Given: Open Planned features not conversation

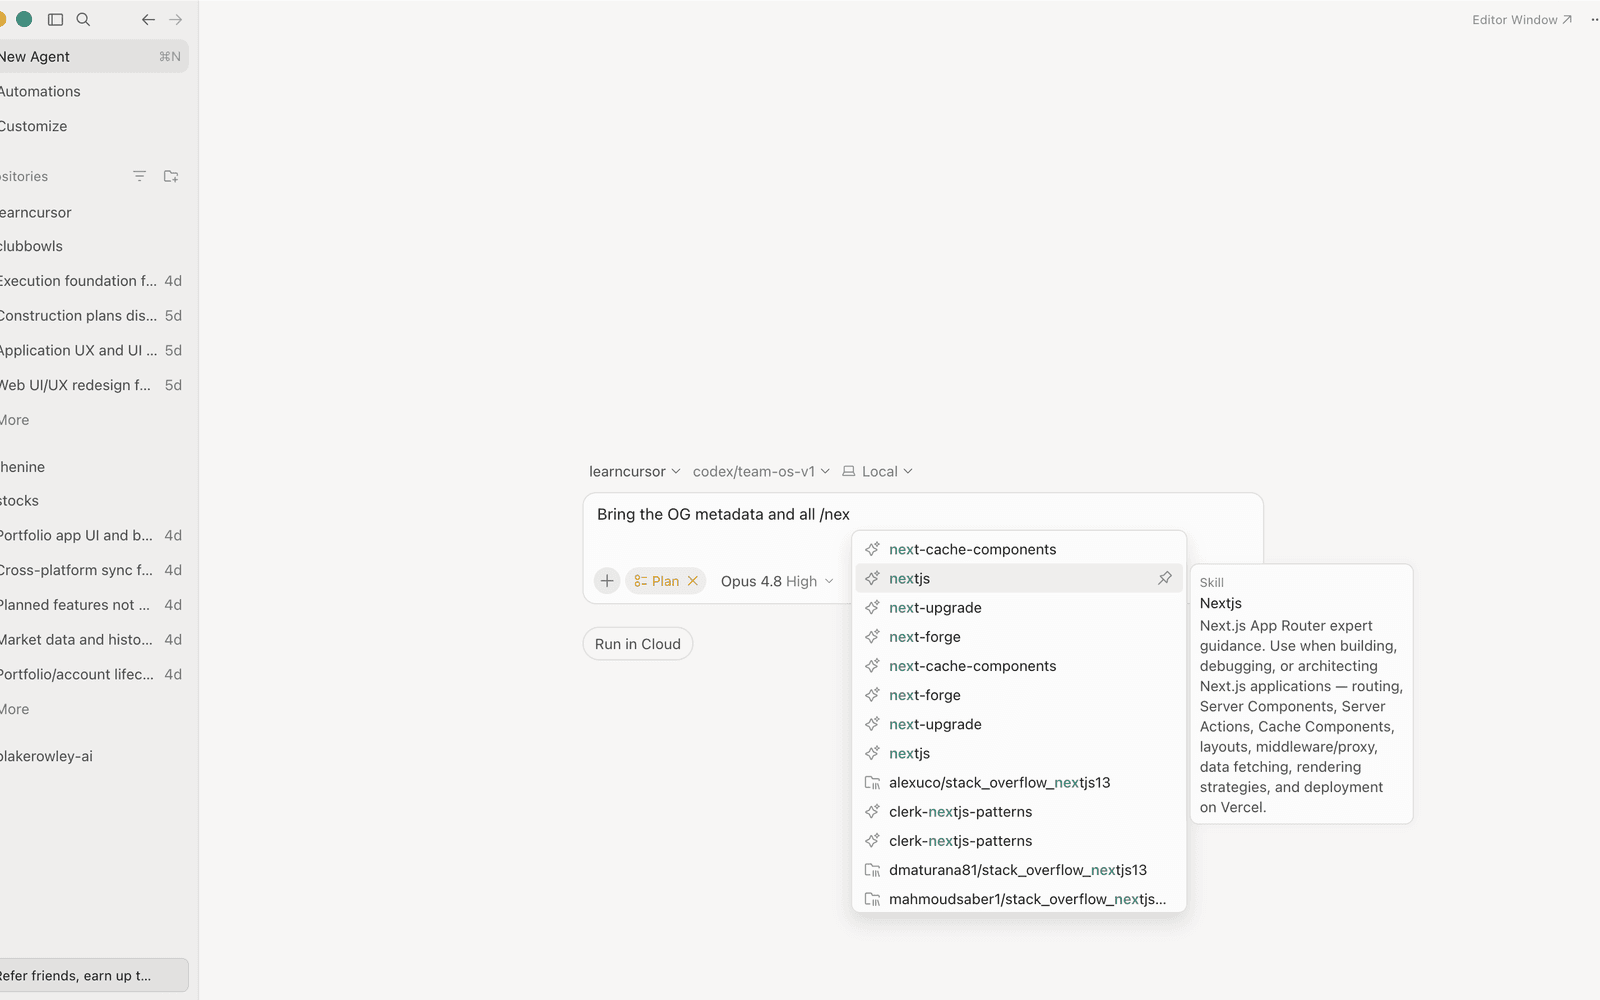Looking at the screenshot, I should click(x=94, y=605).
